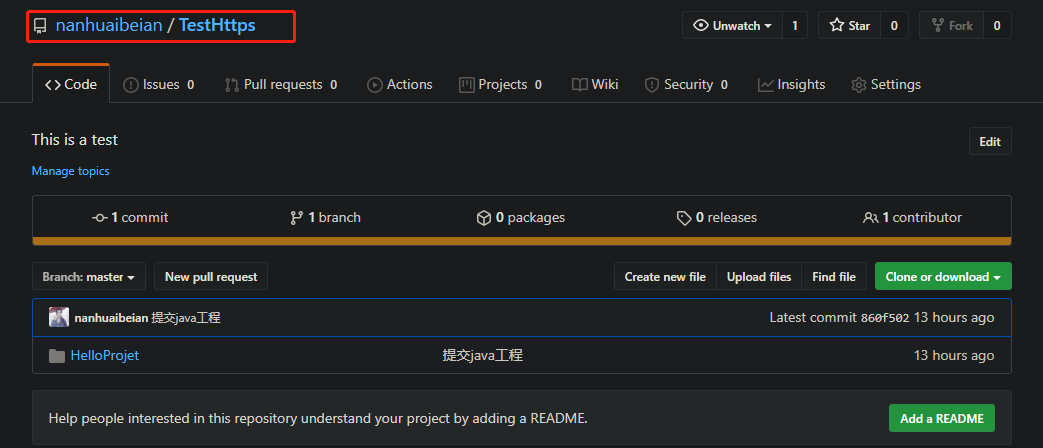Click the Issues tab circle icon

[x=131, y=85]
